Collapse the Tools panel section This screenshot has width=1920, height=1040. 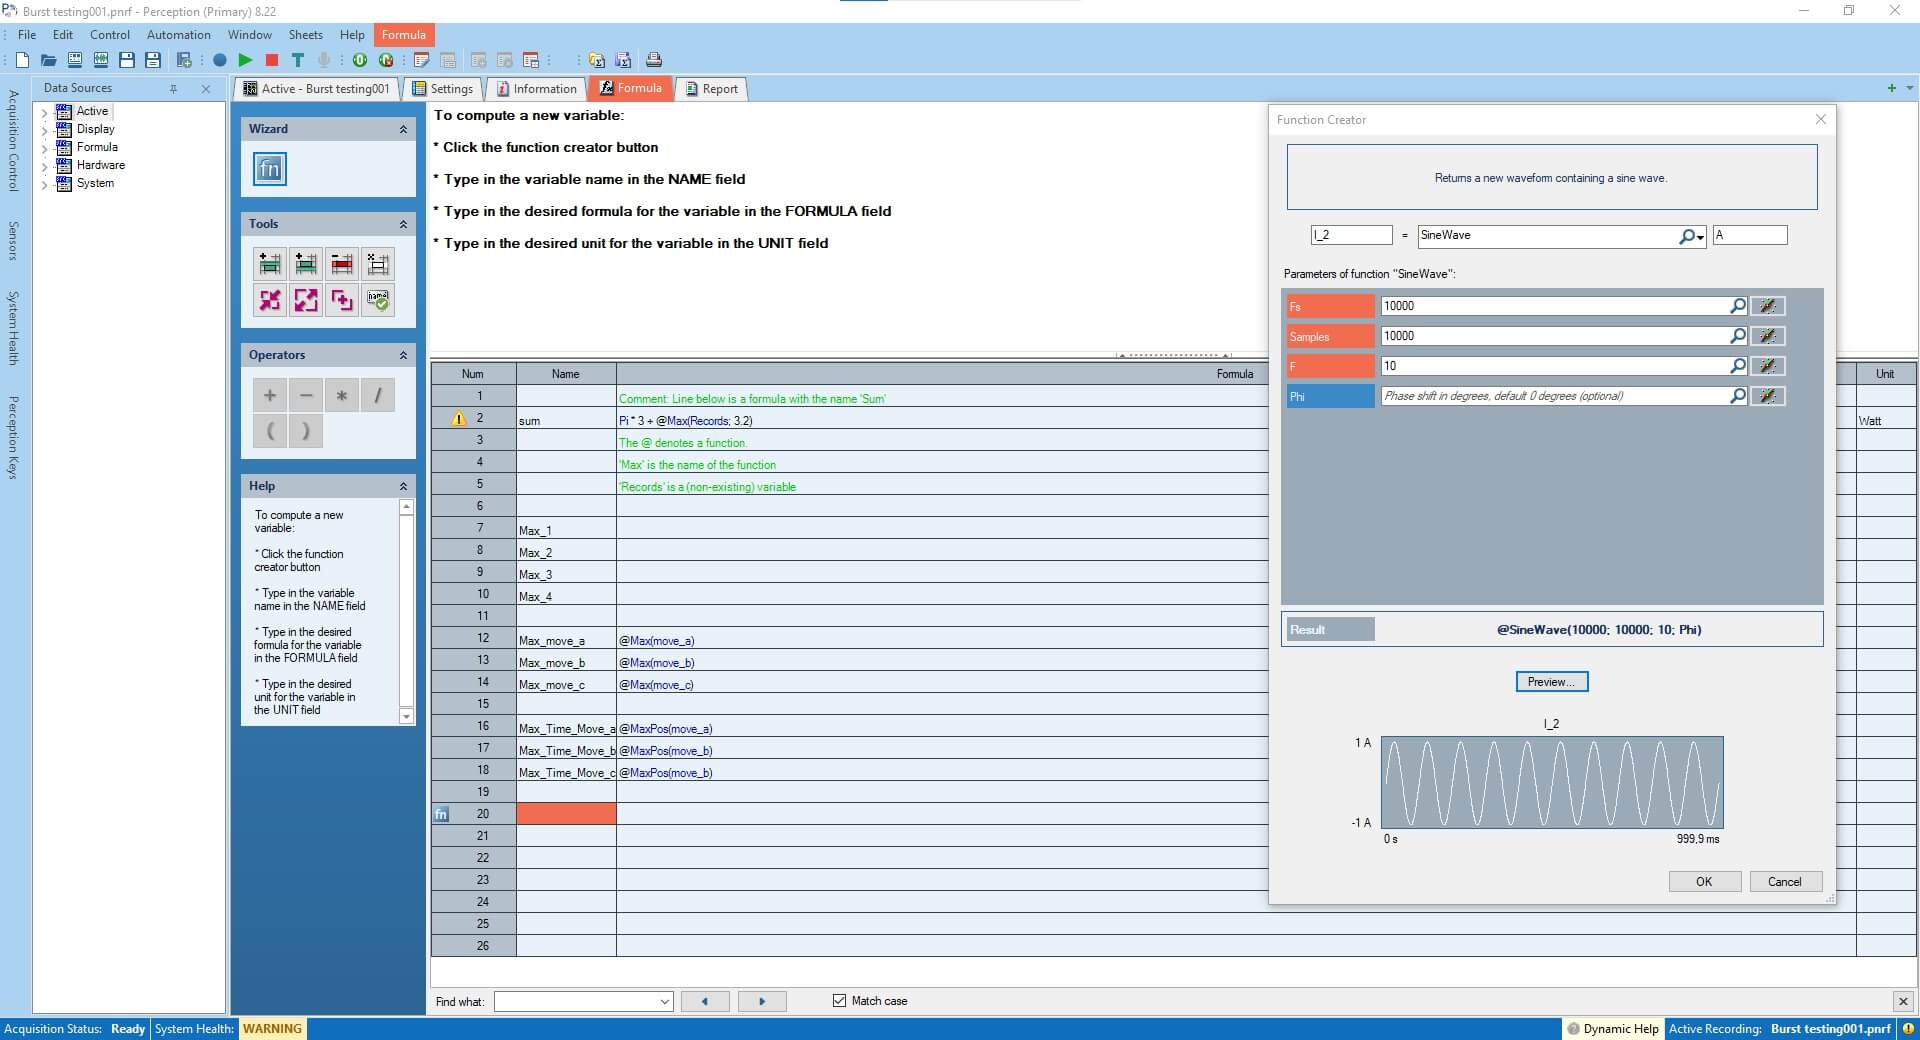(x=403, y=225)
